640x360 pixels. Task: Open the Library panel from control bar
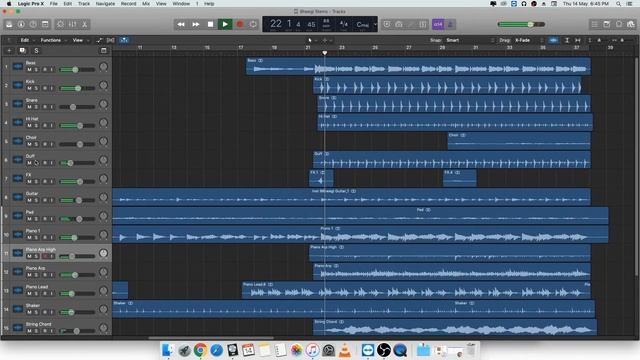coord(9,24)
